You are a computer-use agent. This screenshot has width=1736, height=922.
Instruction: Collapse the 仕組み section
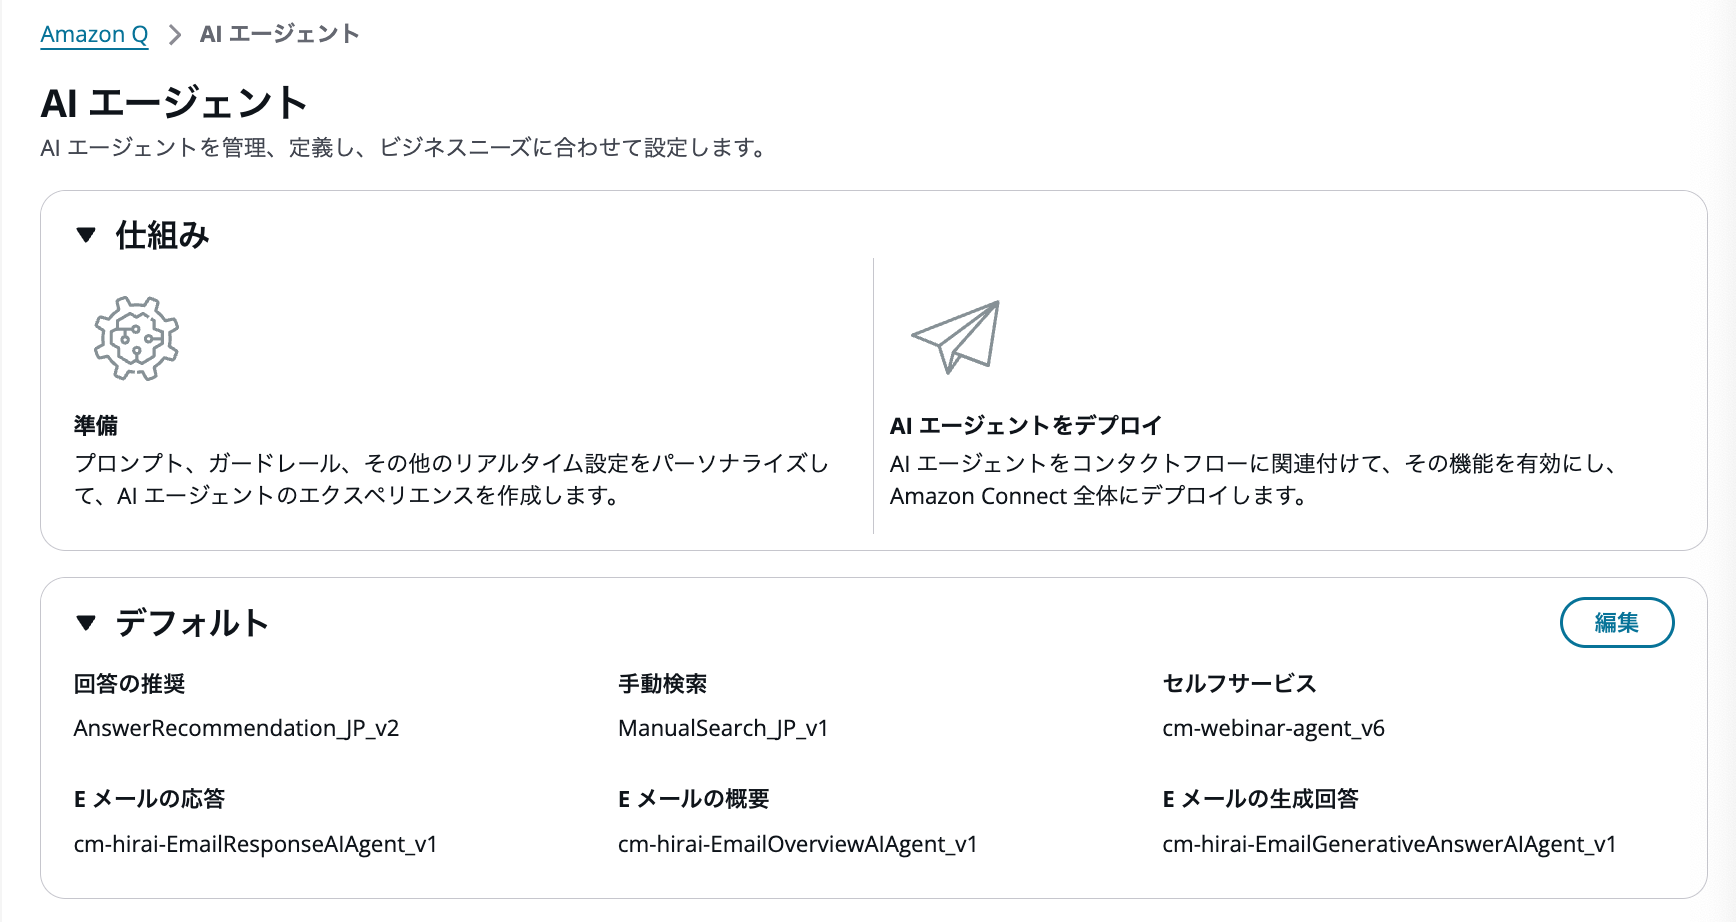(x=86, y=235)
